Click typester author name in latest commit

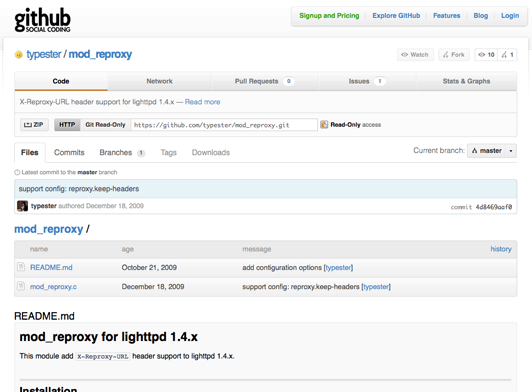point(44,206)
